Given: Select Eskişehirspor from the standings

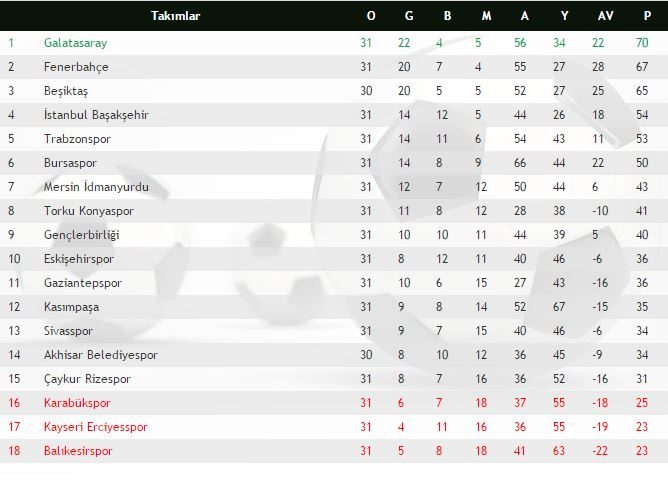Looking at the screenshot, I should (x=80, y=259).
